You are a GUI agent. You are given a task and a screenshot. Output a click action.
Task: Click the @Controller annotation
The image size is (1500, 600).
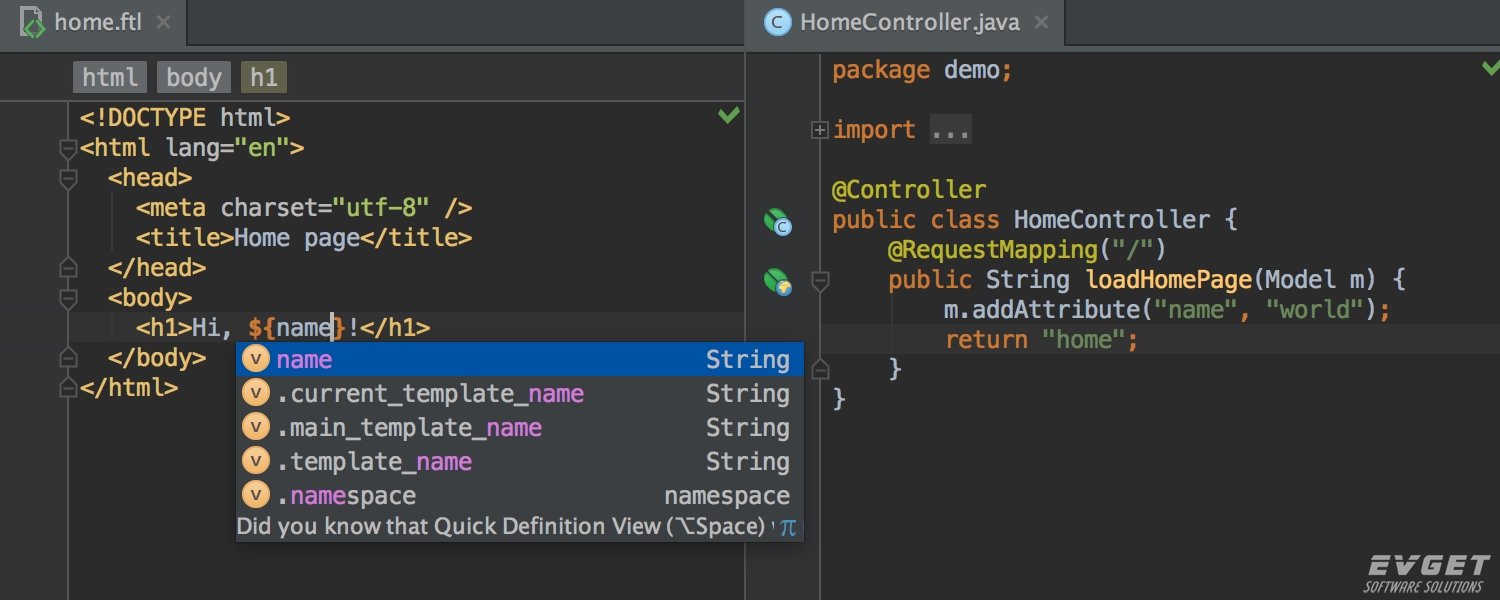[909, 190]
